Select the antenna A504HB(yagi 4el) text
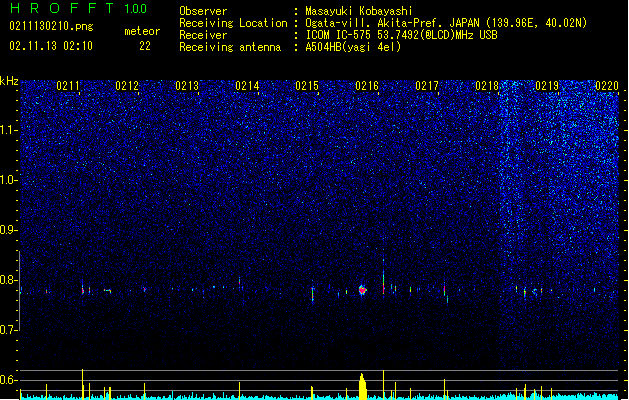629x400 pixels. pyautogui.click(x=353, y=47)
